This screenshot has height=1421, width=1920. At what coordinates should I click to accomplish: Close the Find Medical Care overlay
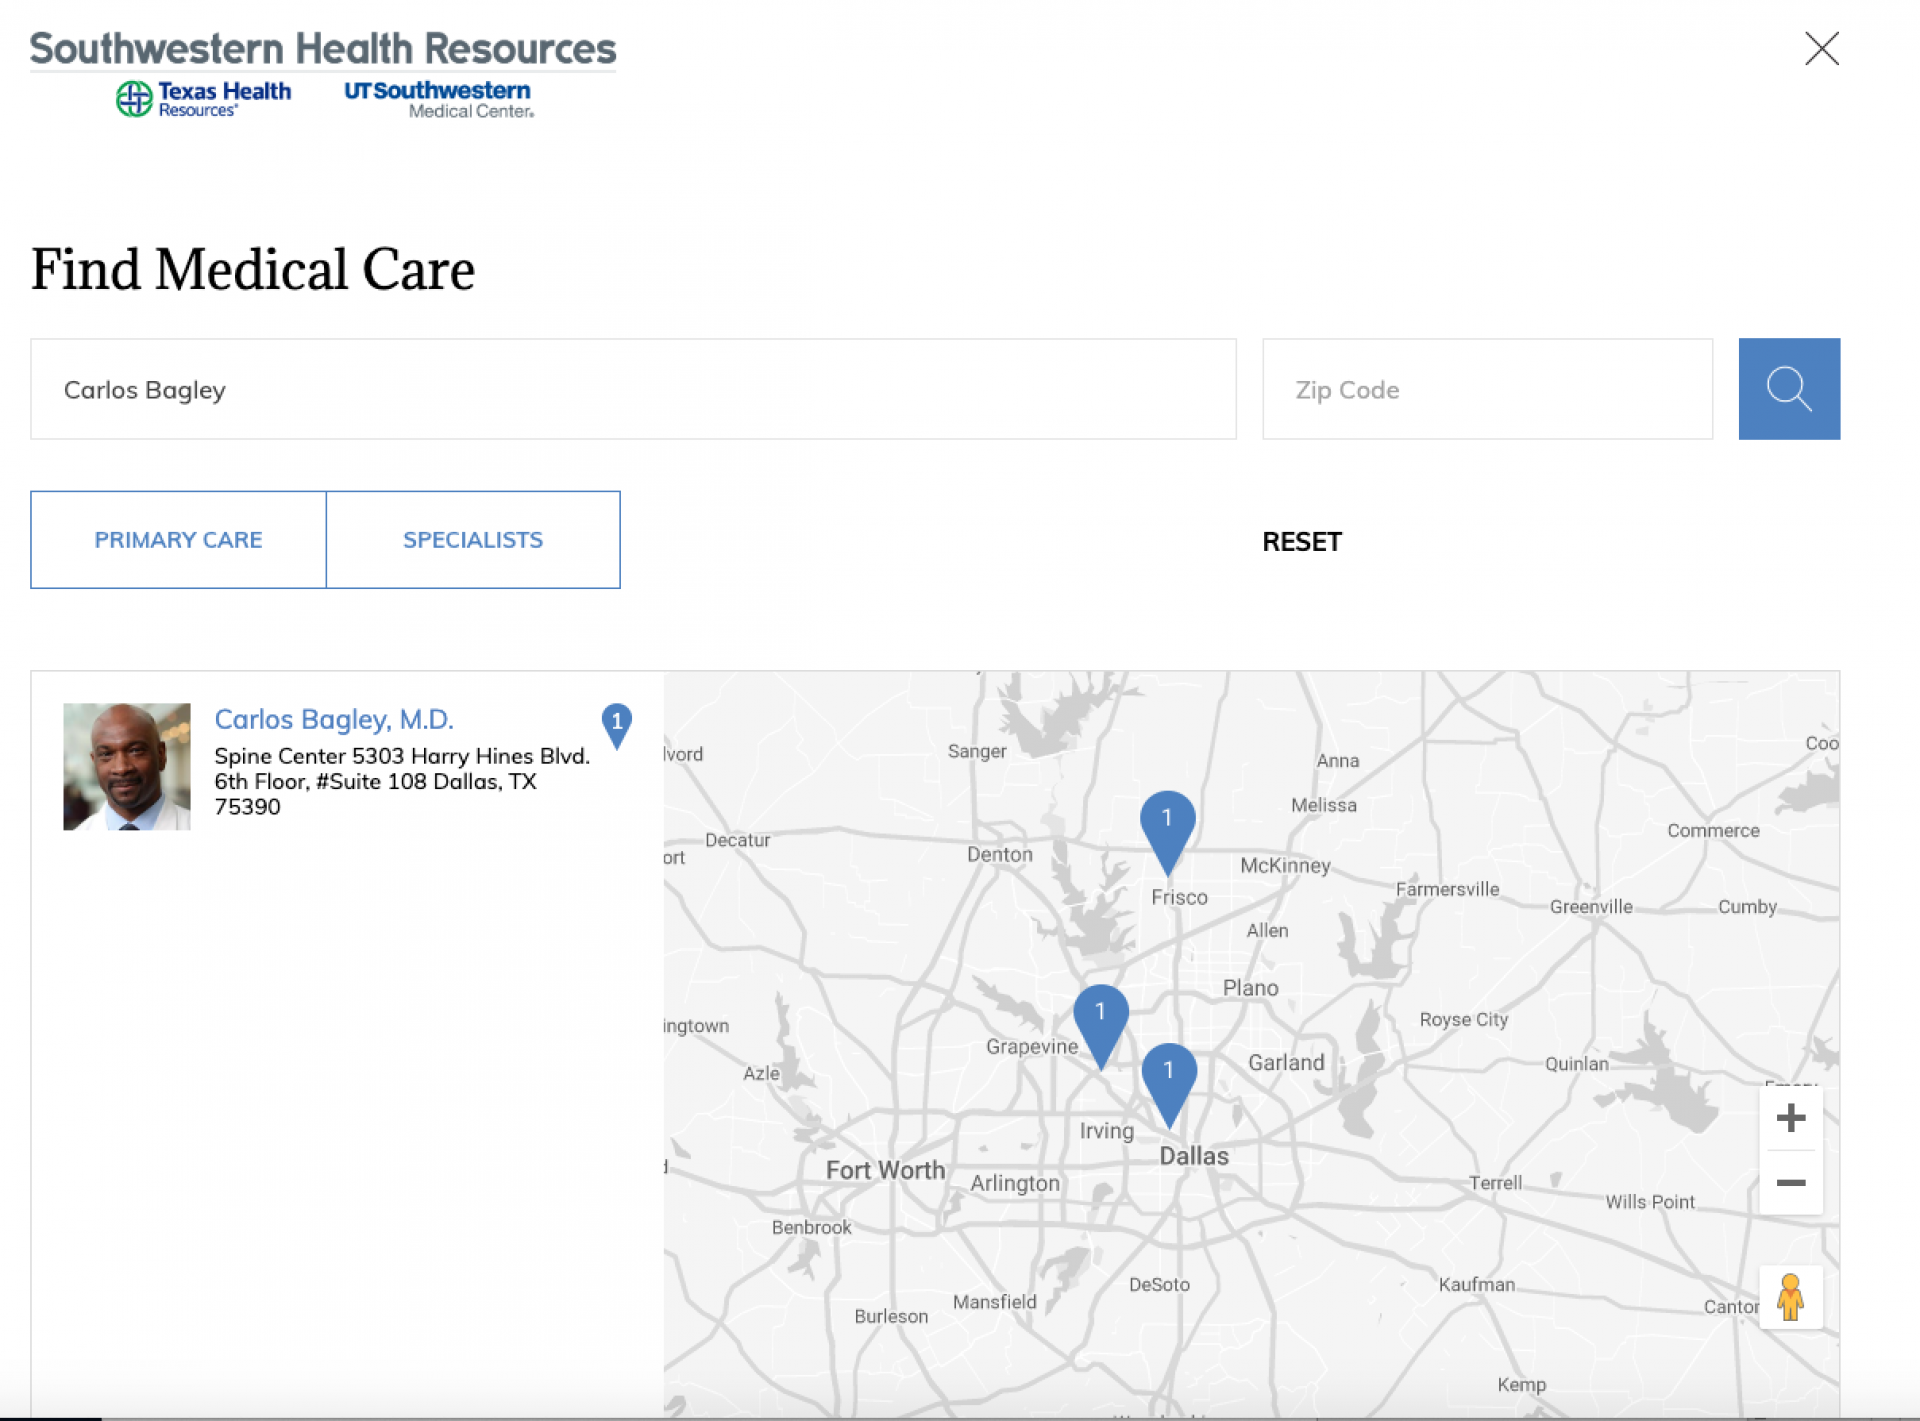pyautogui.click(x=1821, y=48)
